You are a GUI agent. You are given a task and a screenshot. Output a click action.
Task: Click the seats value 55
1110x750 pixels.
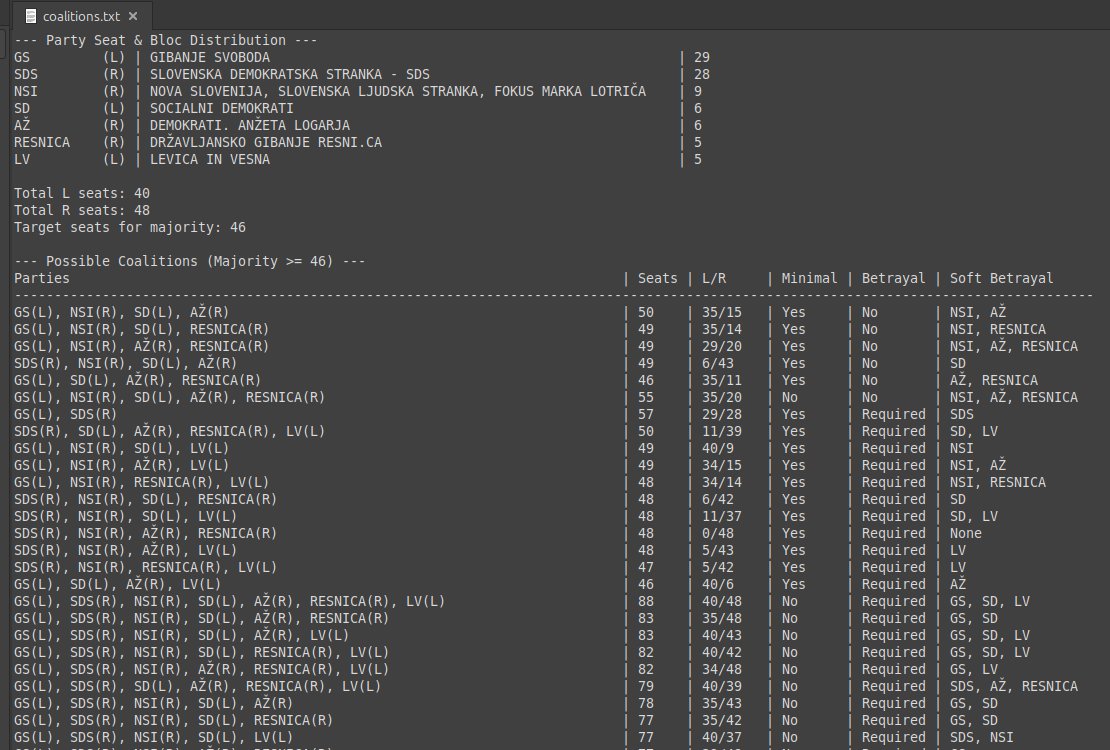pos(646,397)
